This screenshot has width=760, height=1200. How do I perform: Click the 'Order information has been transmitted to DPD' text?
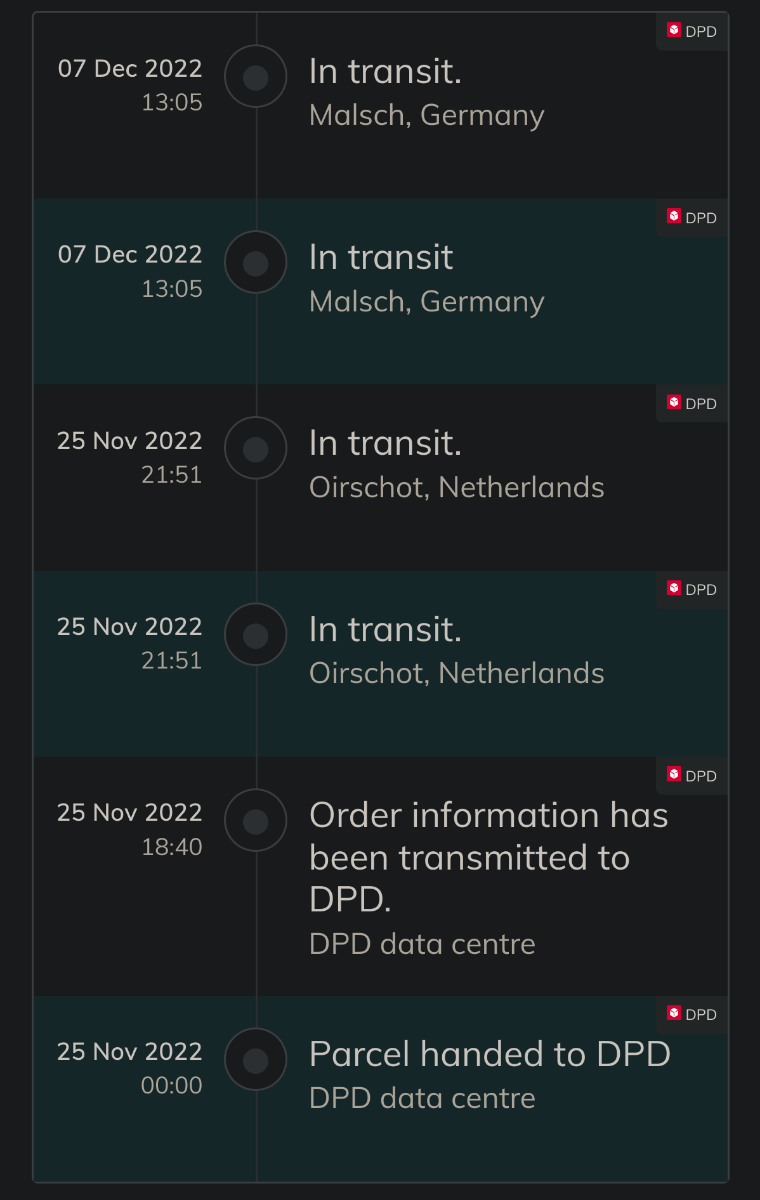tap(488, 857)
